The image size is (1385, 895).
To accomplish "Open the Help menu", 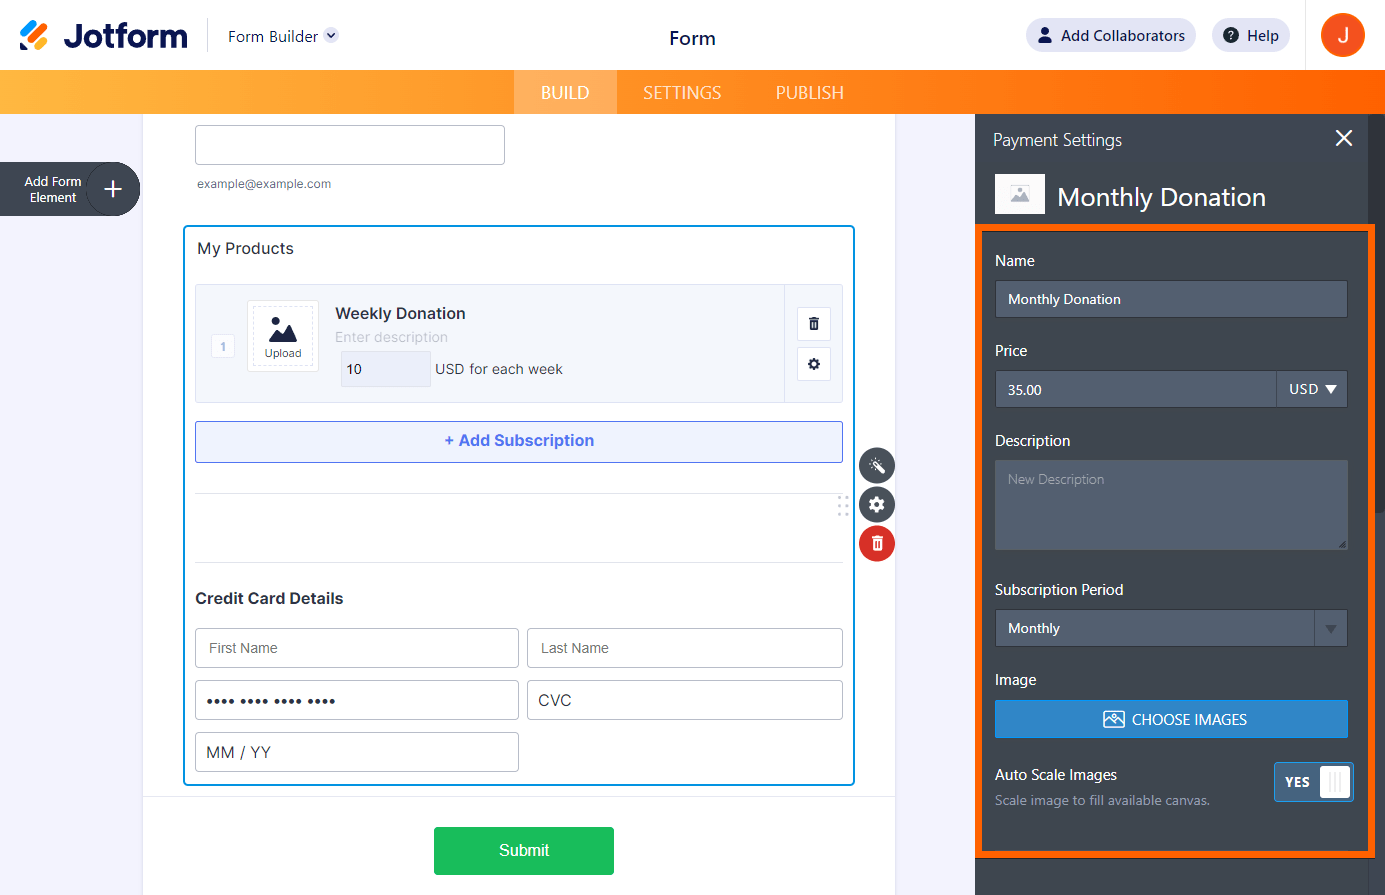I will 1251,35.
